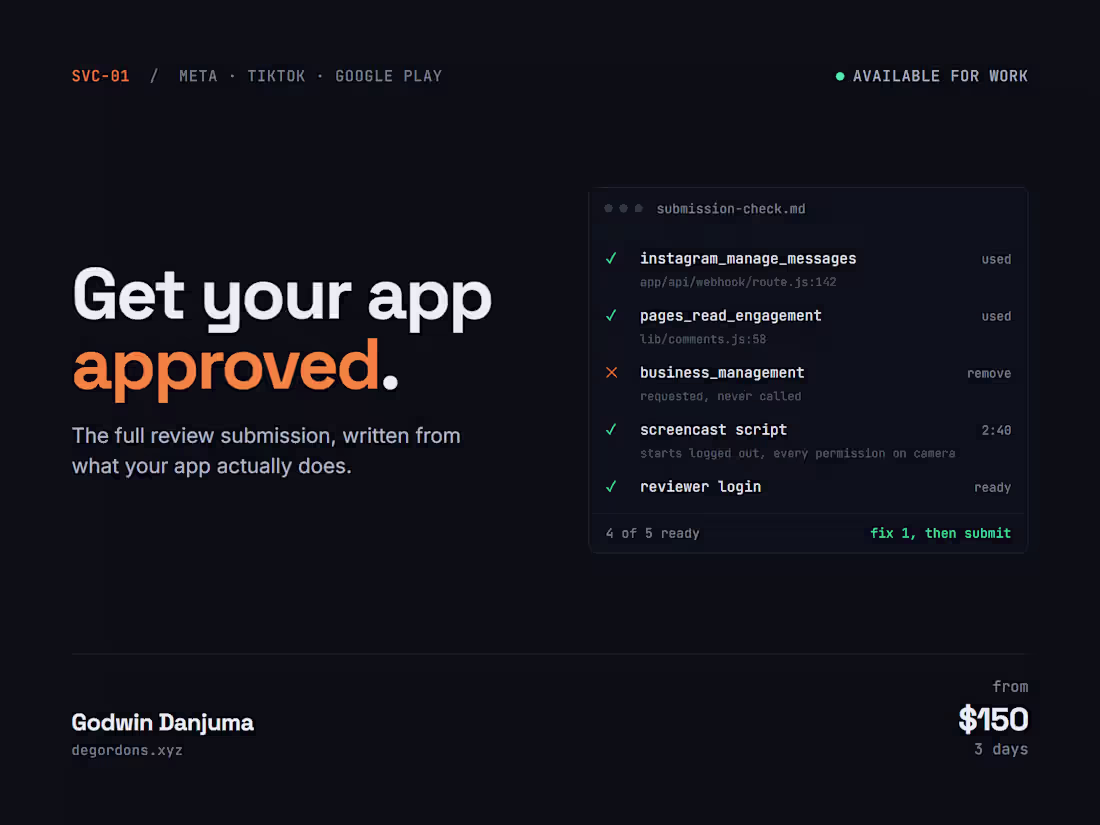Click the SVC-01 service code
1100x825 pixels.
(x=100, y=76)
